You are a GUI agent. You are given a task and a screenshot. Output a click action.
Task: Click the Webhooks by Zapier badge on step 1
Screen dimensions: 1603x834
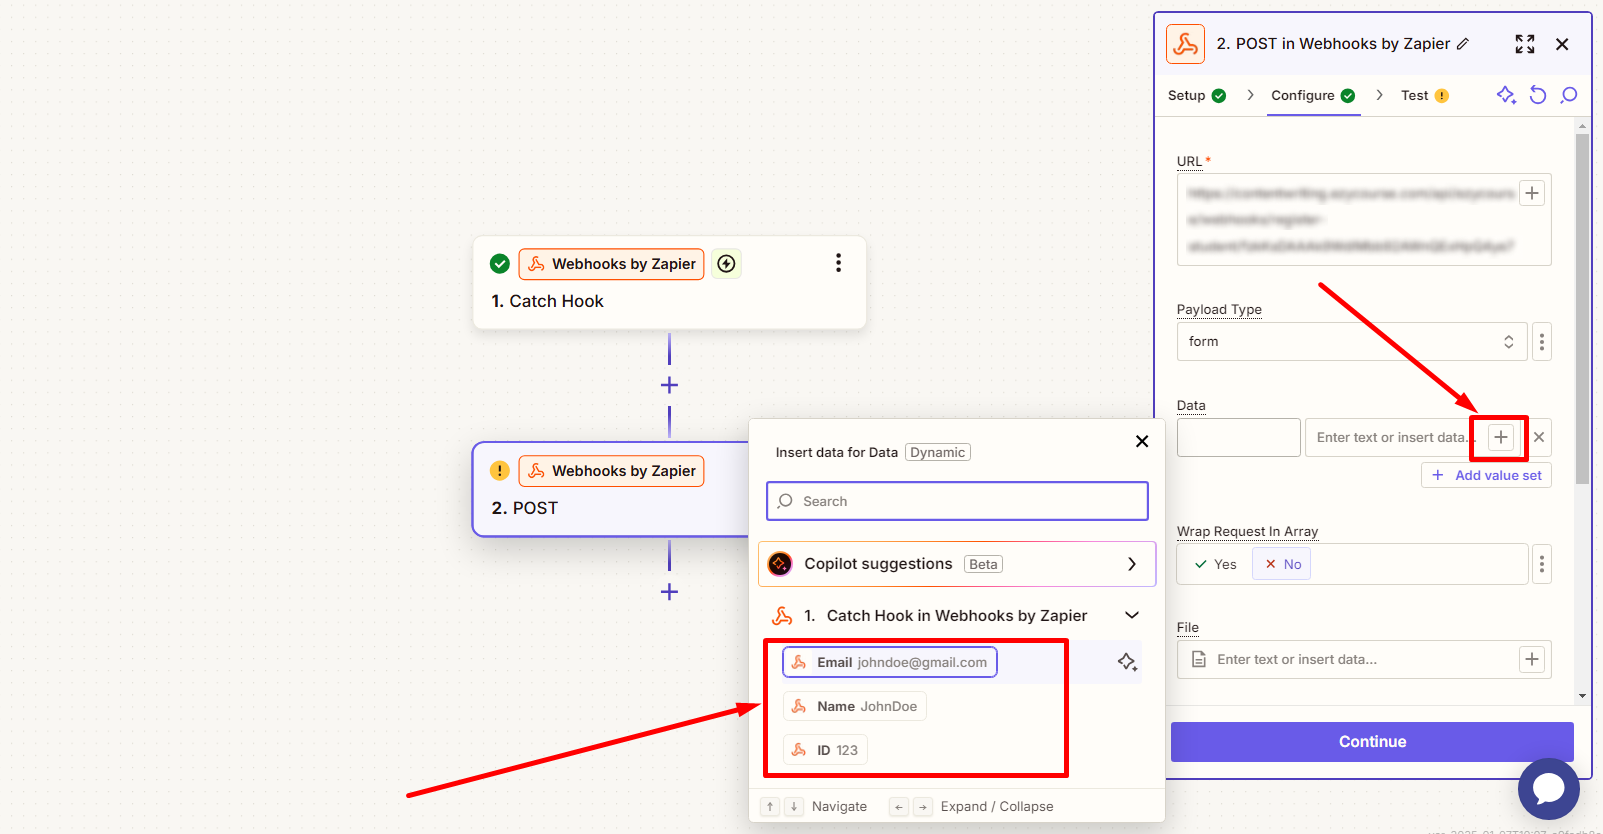tap(611, 264)
